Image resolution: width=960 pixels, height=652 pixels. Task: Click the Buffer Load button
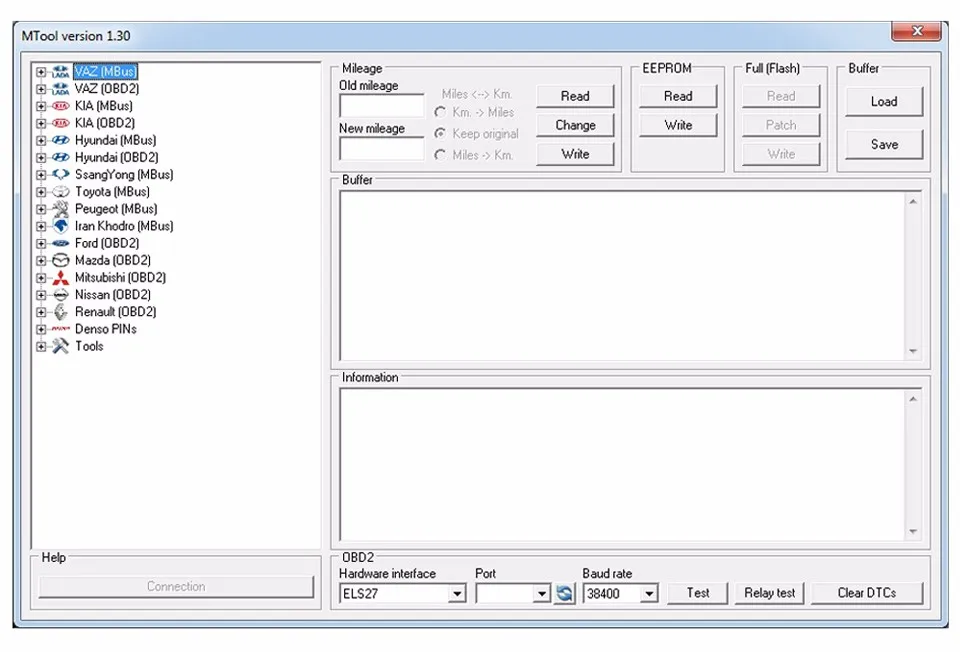(884, 102)
